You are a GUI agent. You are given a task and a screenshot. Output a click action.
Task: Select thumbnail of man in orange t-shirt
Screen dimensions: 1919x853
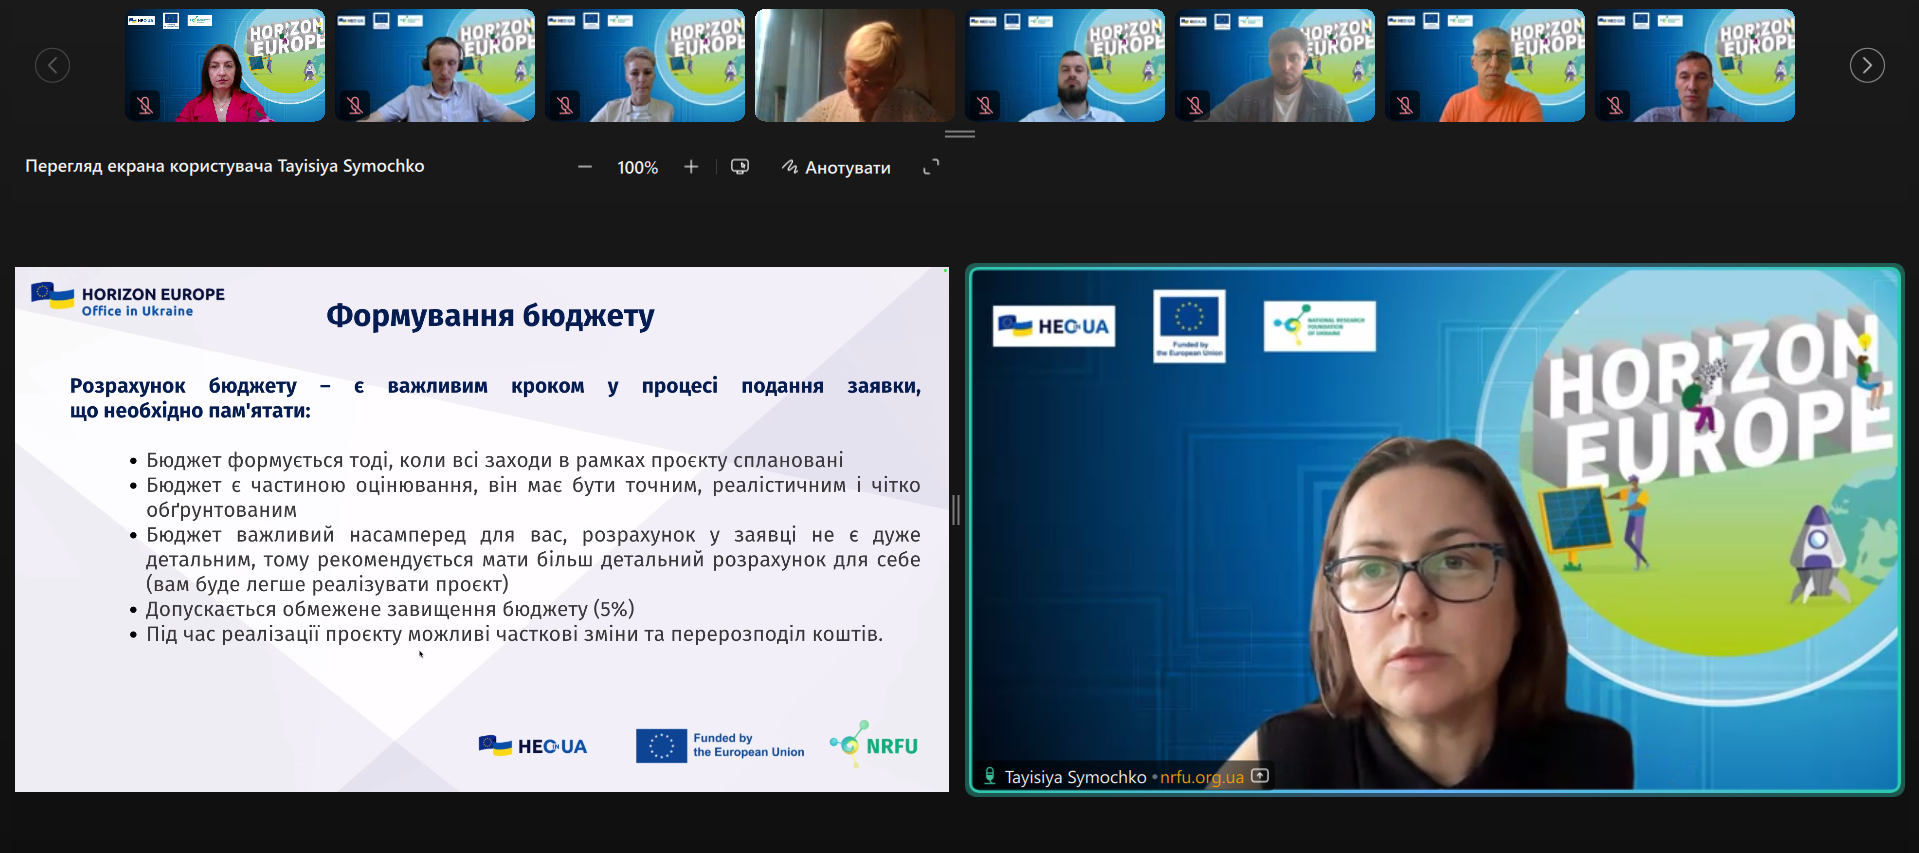1485,66
